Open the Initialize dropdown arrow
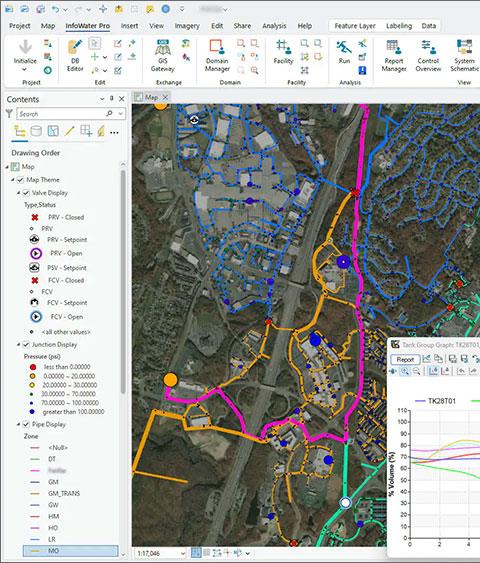Screen dimensions: 480x563 point(25,69)
